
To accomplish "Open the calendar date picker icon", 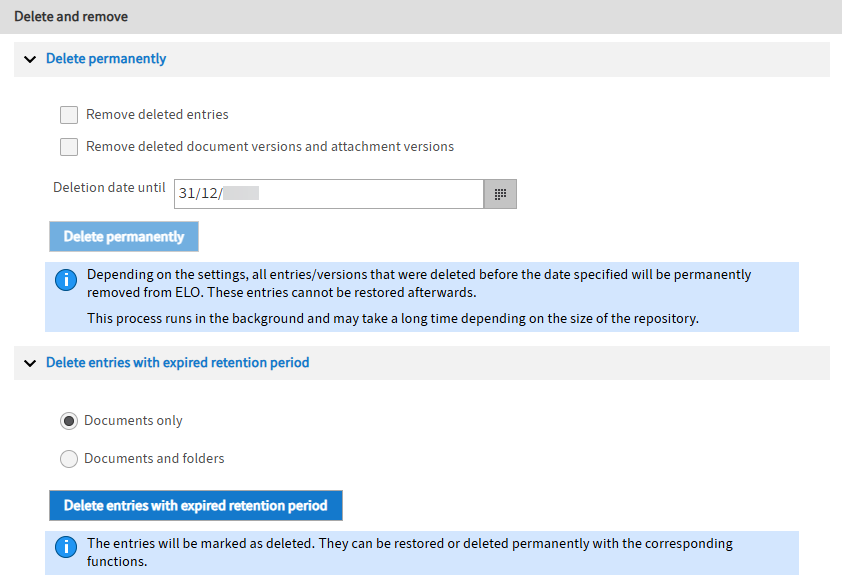I will 500,194.
